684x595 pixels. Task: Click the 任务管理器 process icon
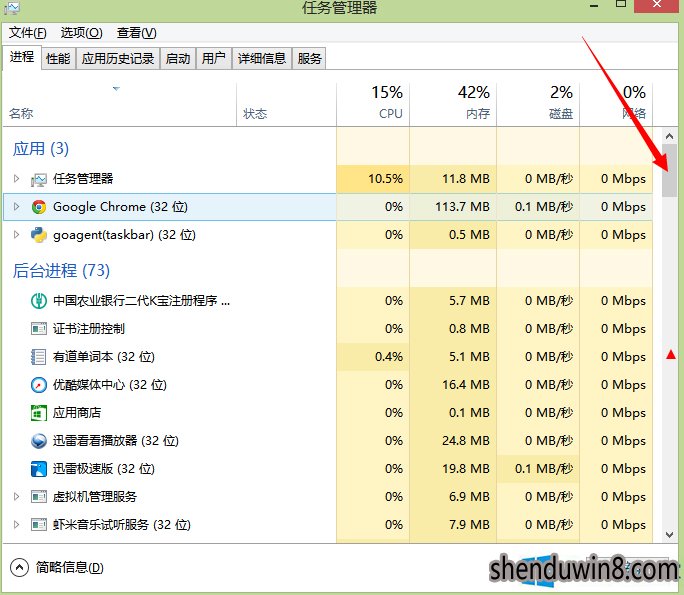(38, 179)
